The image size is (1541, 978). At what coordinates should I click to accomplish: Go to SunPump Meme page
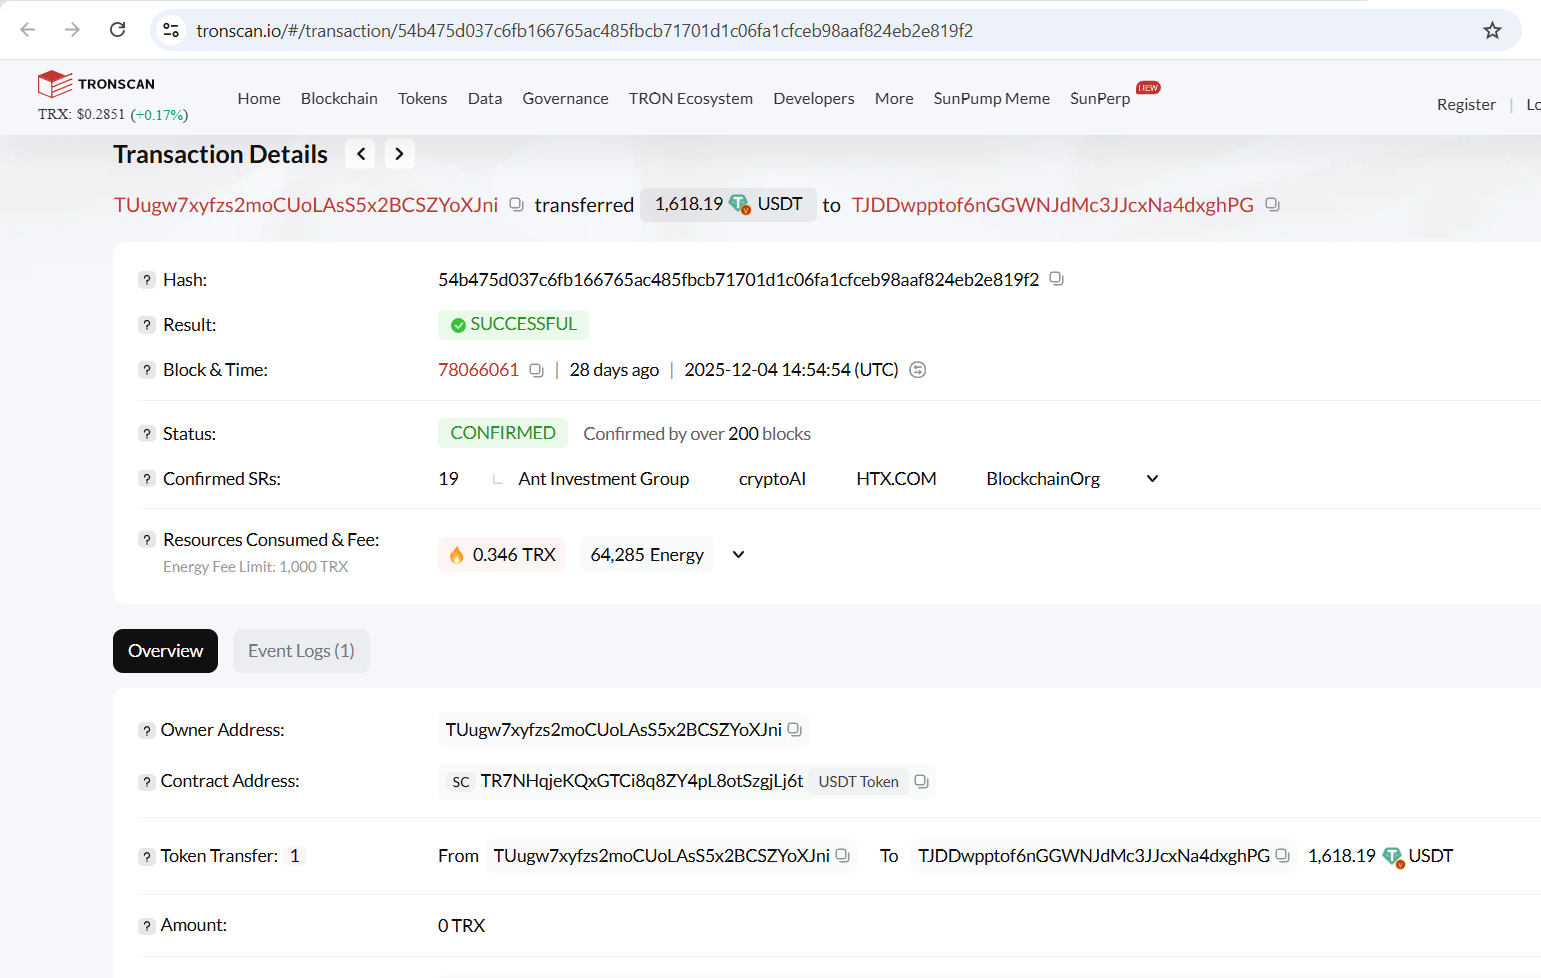point(992,98)
